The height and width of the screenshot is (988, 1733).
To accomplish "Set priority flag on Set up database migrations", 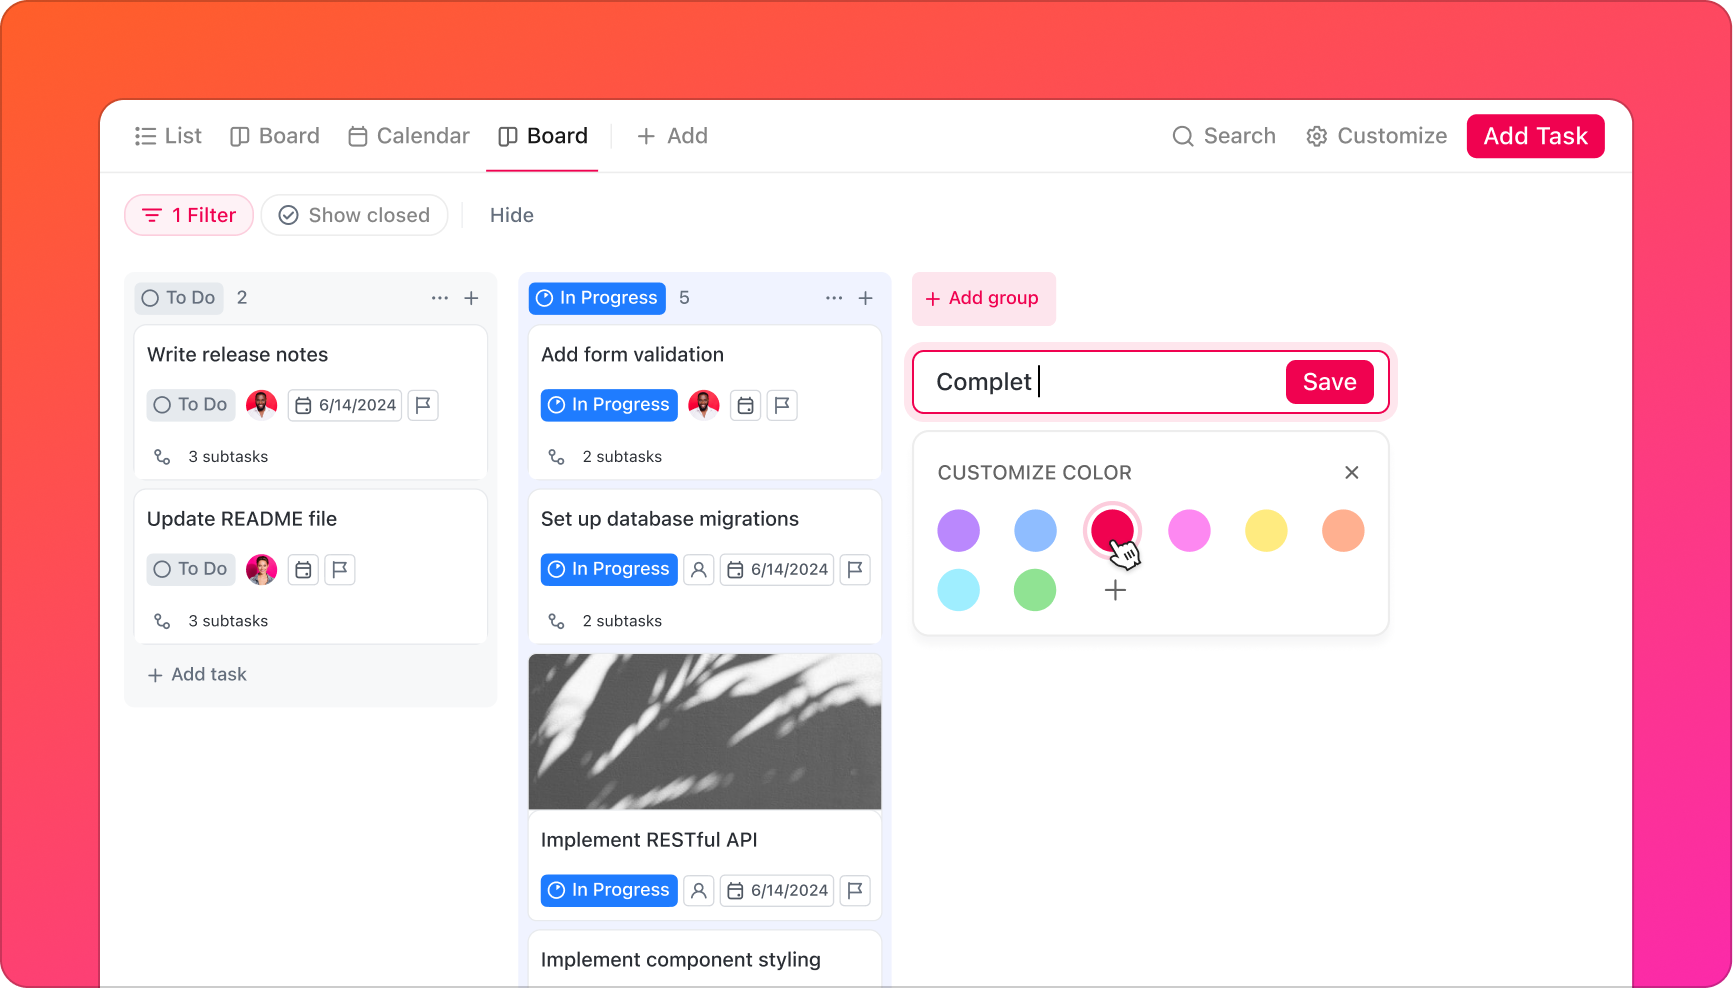I will 855,569.
